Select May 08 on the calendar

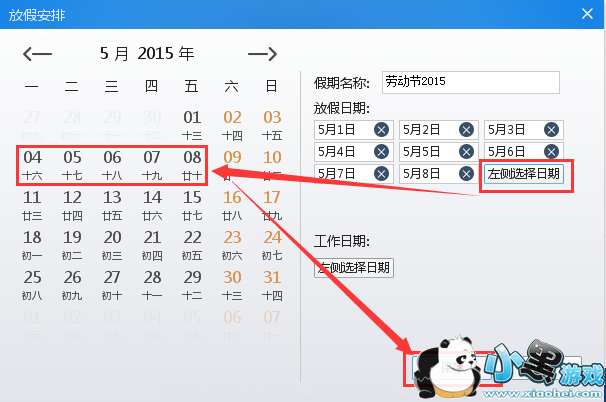click(x=192, y=165)
